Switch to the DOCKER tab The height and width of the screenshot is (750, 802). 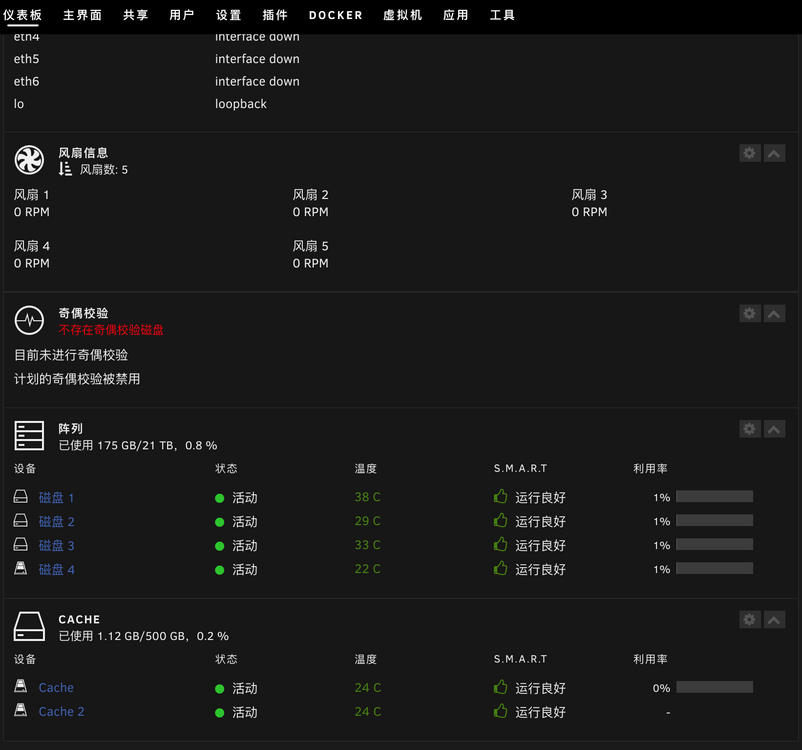pyautogui.click(x=336, y=15)
